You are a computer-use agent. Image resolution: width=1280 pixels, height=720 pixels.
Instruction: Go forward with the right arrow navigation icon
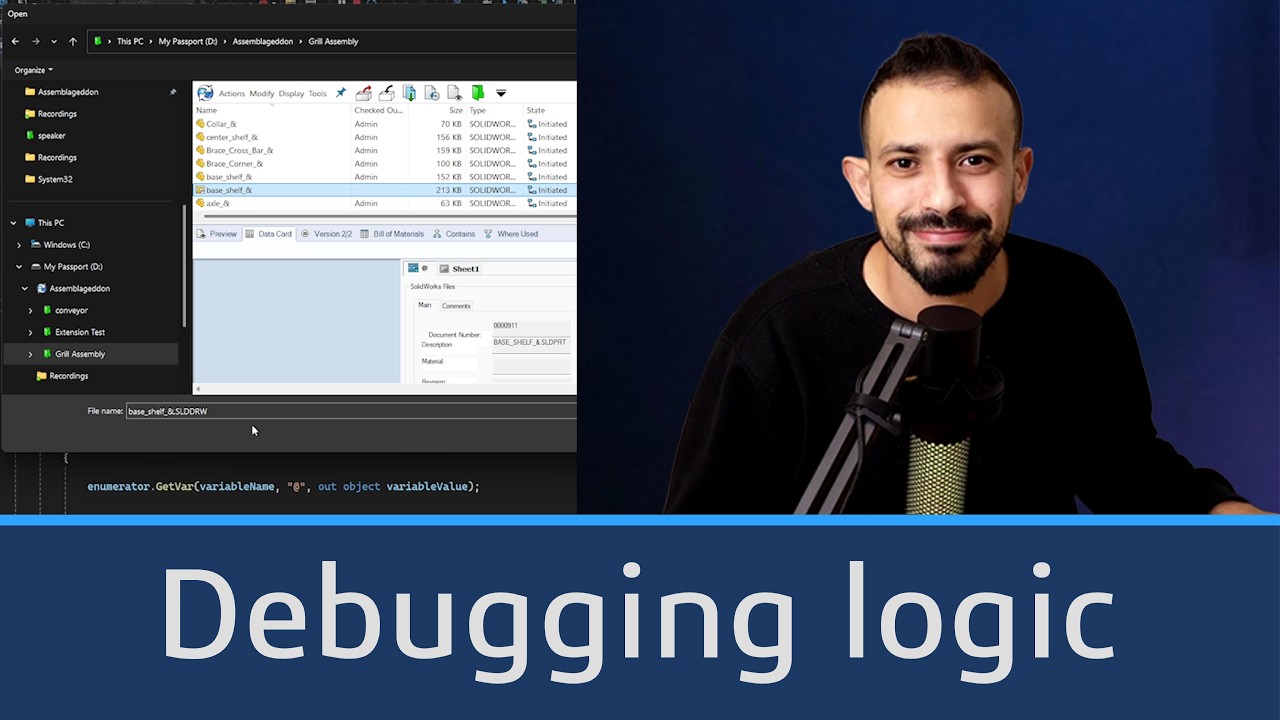pos(36,41)
